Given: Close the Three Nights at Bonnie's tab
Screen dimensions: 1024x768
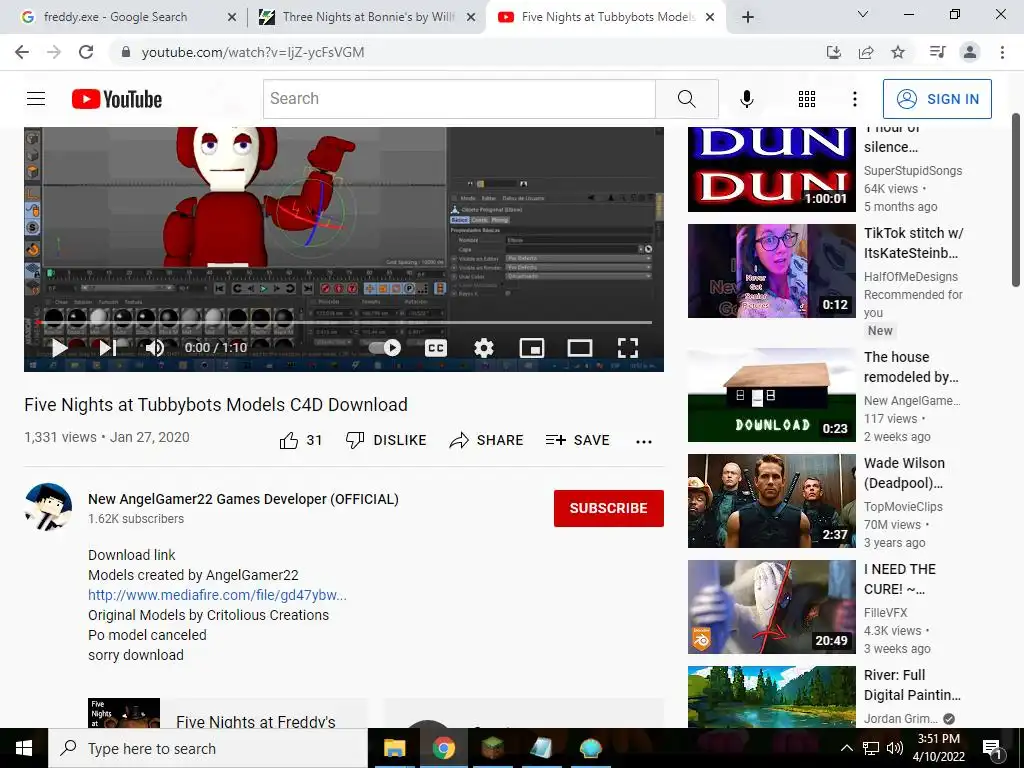Looking at the screenshot, I should [471, 18].
